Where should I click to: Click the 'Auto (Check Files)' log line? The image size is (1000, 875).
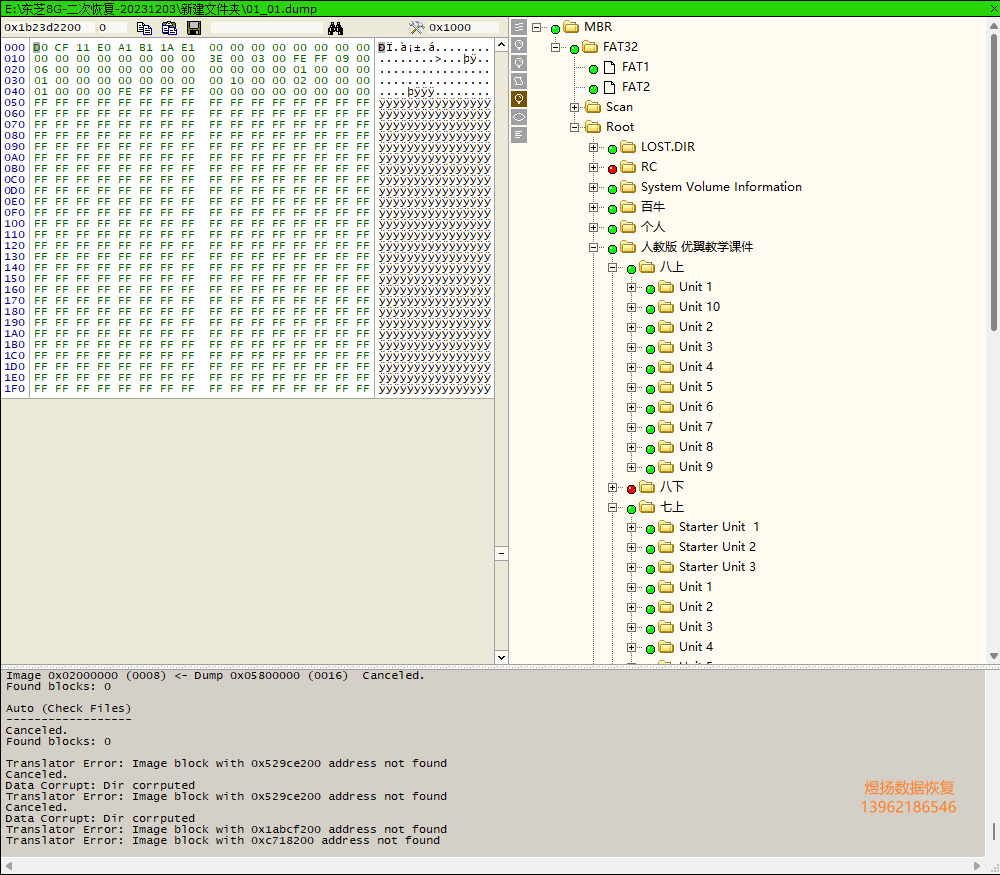click(68, 709)
